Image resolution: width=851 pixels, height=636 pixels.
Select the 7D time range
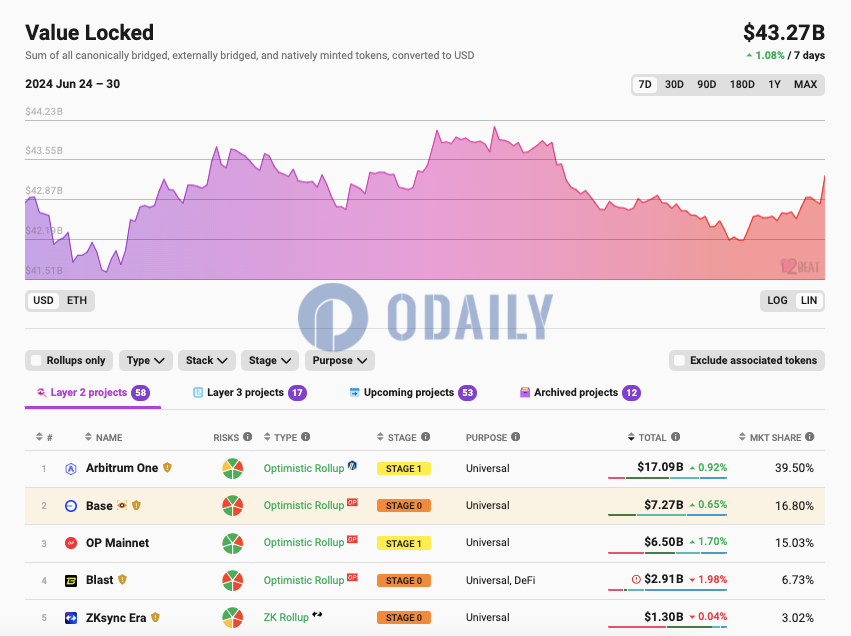645,85
